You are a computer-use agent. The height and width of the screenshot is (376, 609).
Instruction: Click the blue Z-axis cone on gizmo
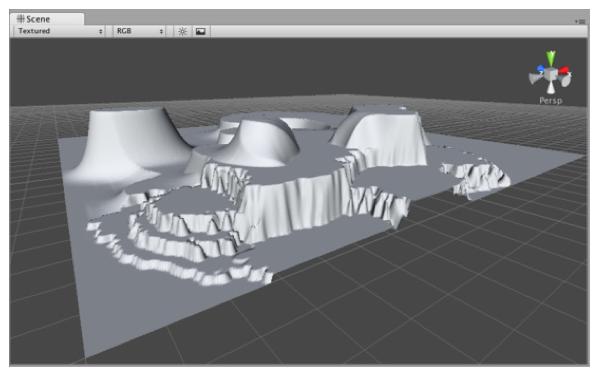coord(541,69)
